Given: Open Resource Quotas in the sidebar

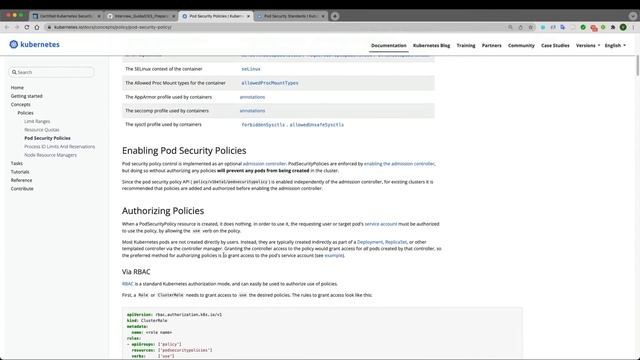Looking at the screenshot, I should [42, 130].
